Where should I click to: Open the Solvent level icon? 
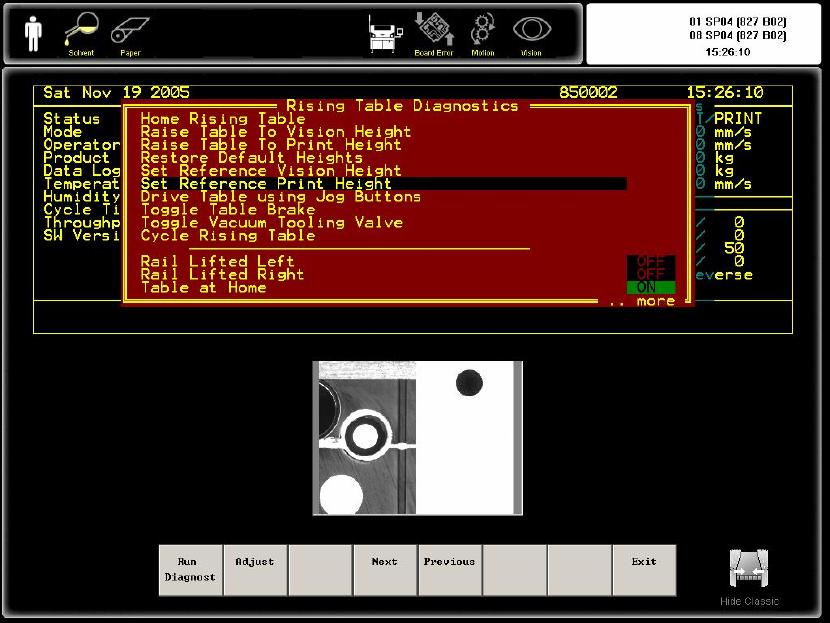[82, 34]
